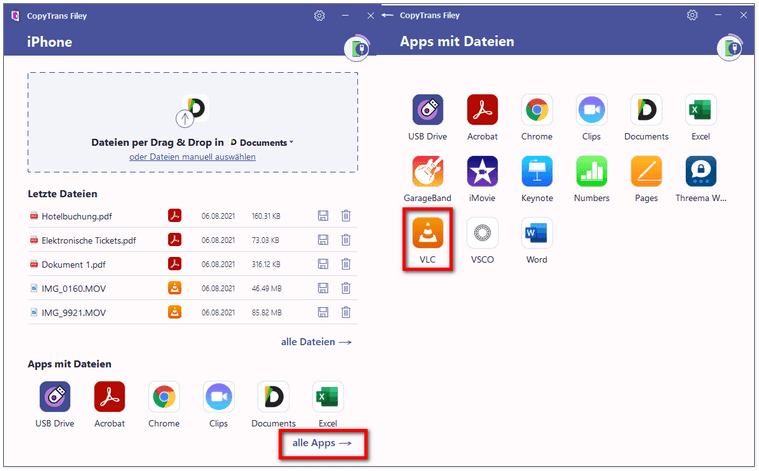Select Elektronische Tickets.pdf file name
The image size is (759, 471).
[x=89, y=241]
